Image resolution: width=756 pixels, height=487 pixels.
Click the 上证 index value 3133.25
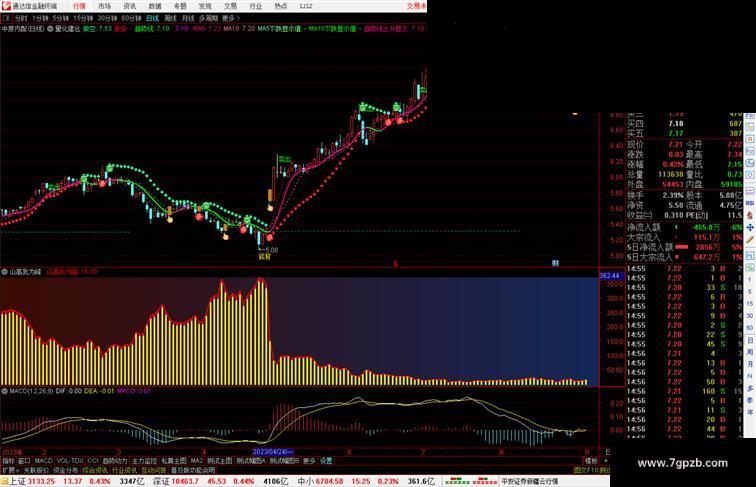tap(41, 481)
